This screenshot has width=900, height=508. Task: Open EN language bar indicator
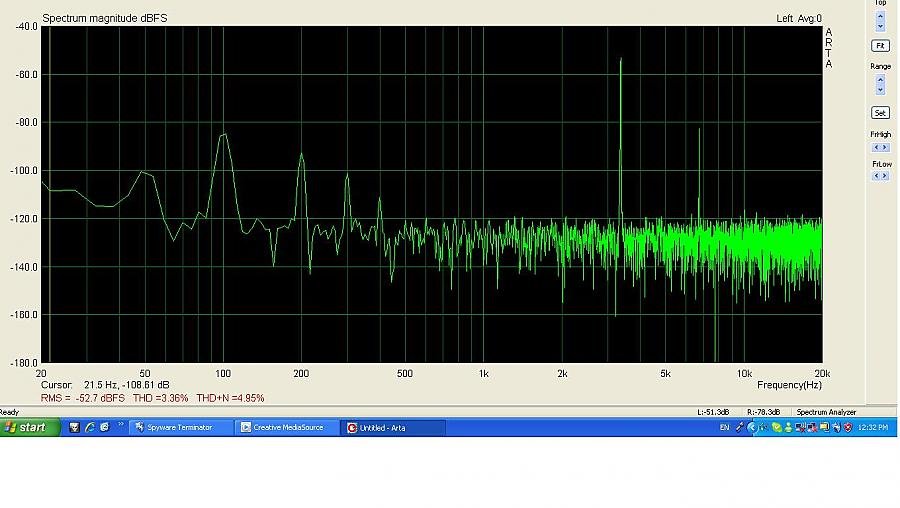(x=724, y=428)
